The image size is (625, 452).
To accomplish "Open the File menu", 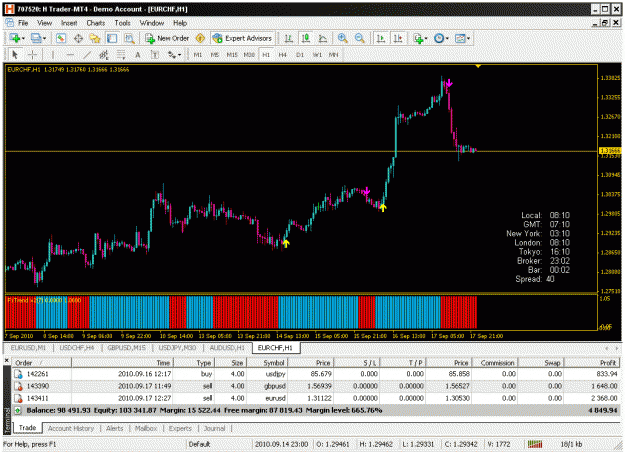I will coord(23,23).
